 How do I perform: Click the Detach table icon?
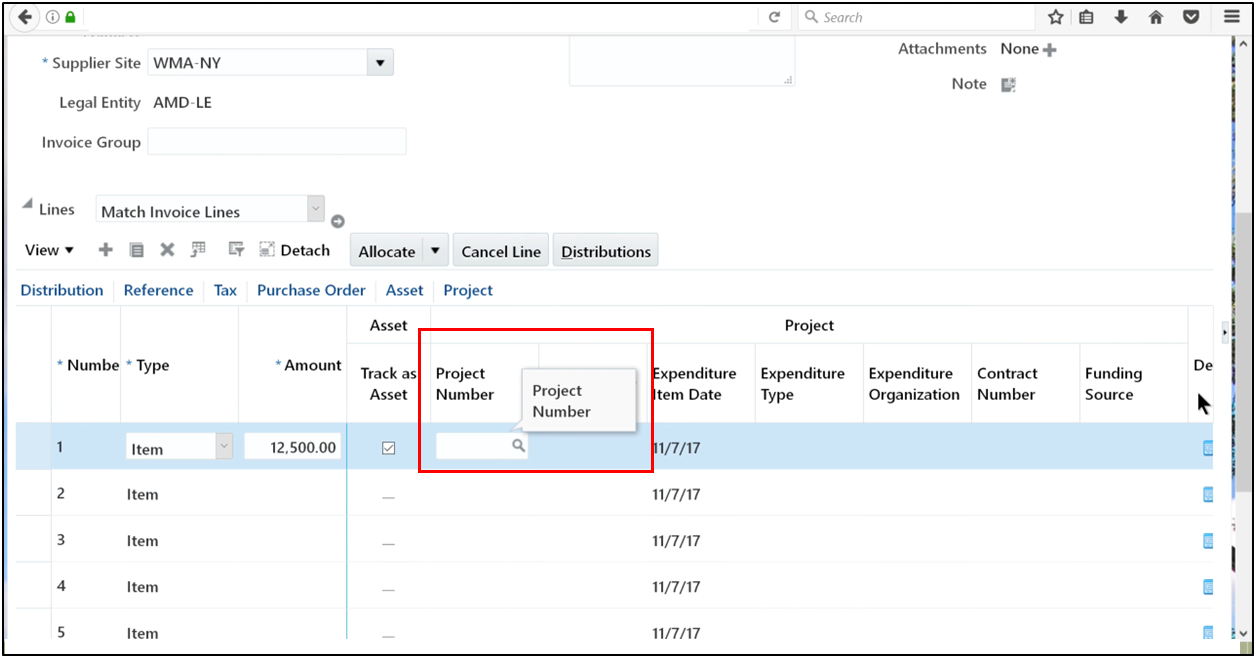(x=267, y=250)
